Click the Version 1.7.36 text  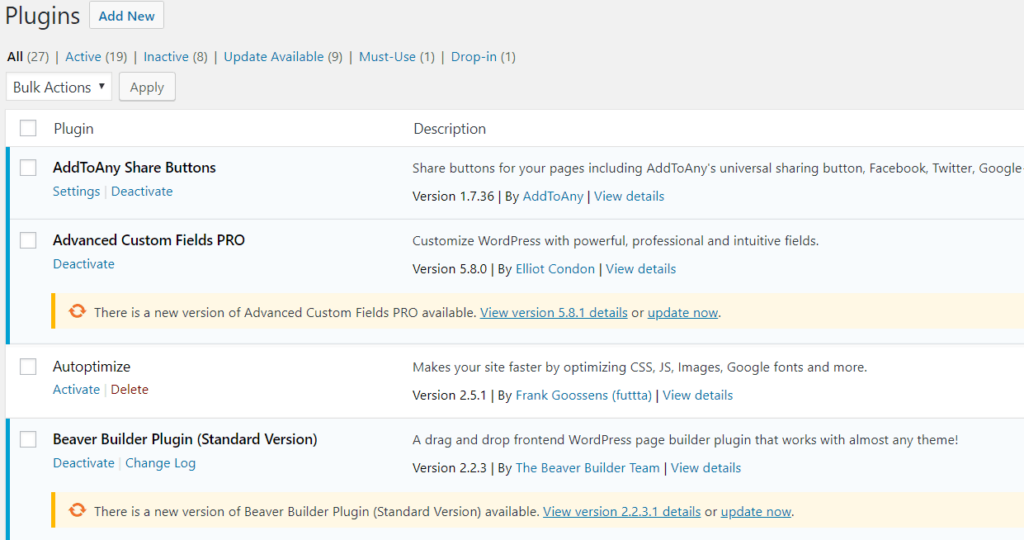pos(453,197)
